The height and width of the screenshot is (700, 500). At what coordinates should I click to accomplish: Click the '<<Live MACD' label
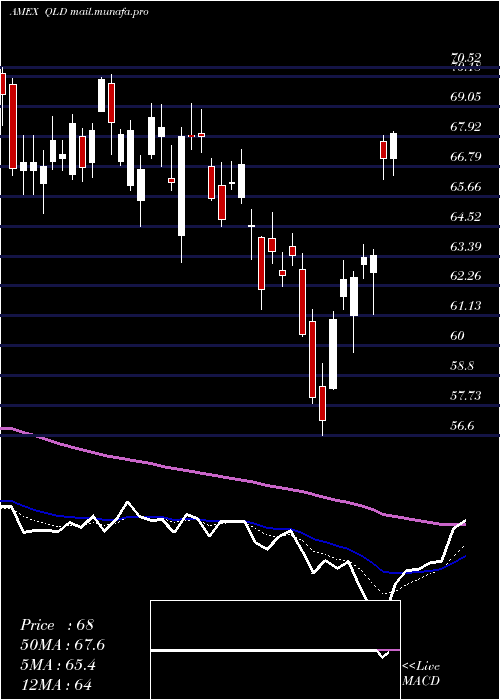(421, 674)
